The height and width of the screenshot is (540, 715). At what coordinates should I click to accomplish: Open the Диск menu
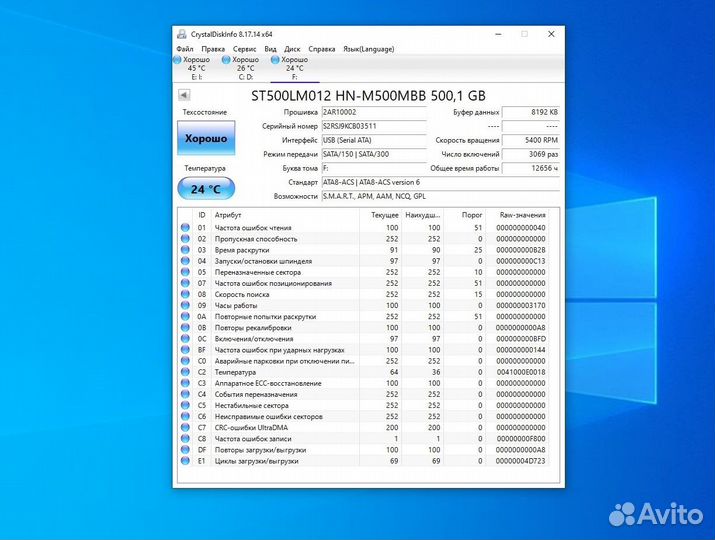(x=292, y=48)
